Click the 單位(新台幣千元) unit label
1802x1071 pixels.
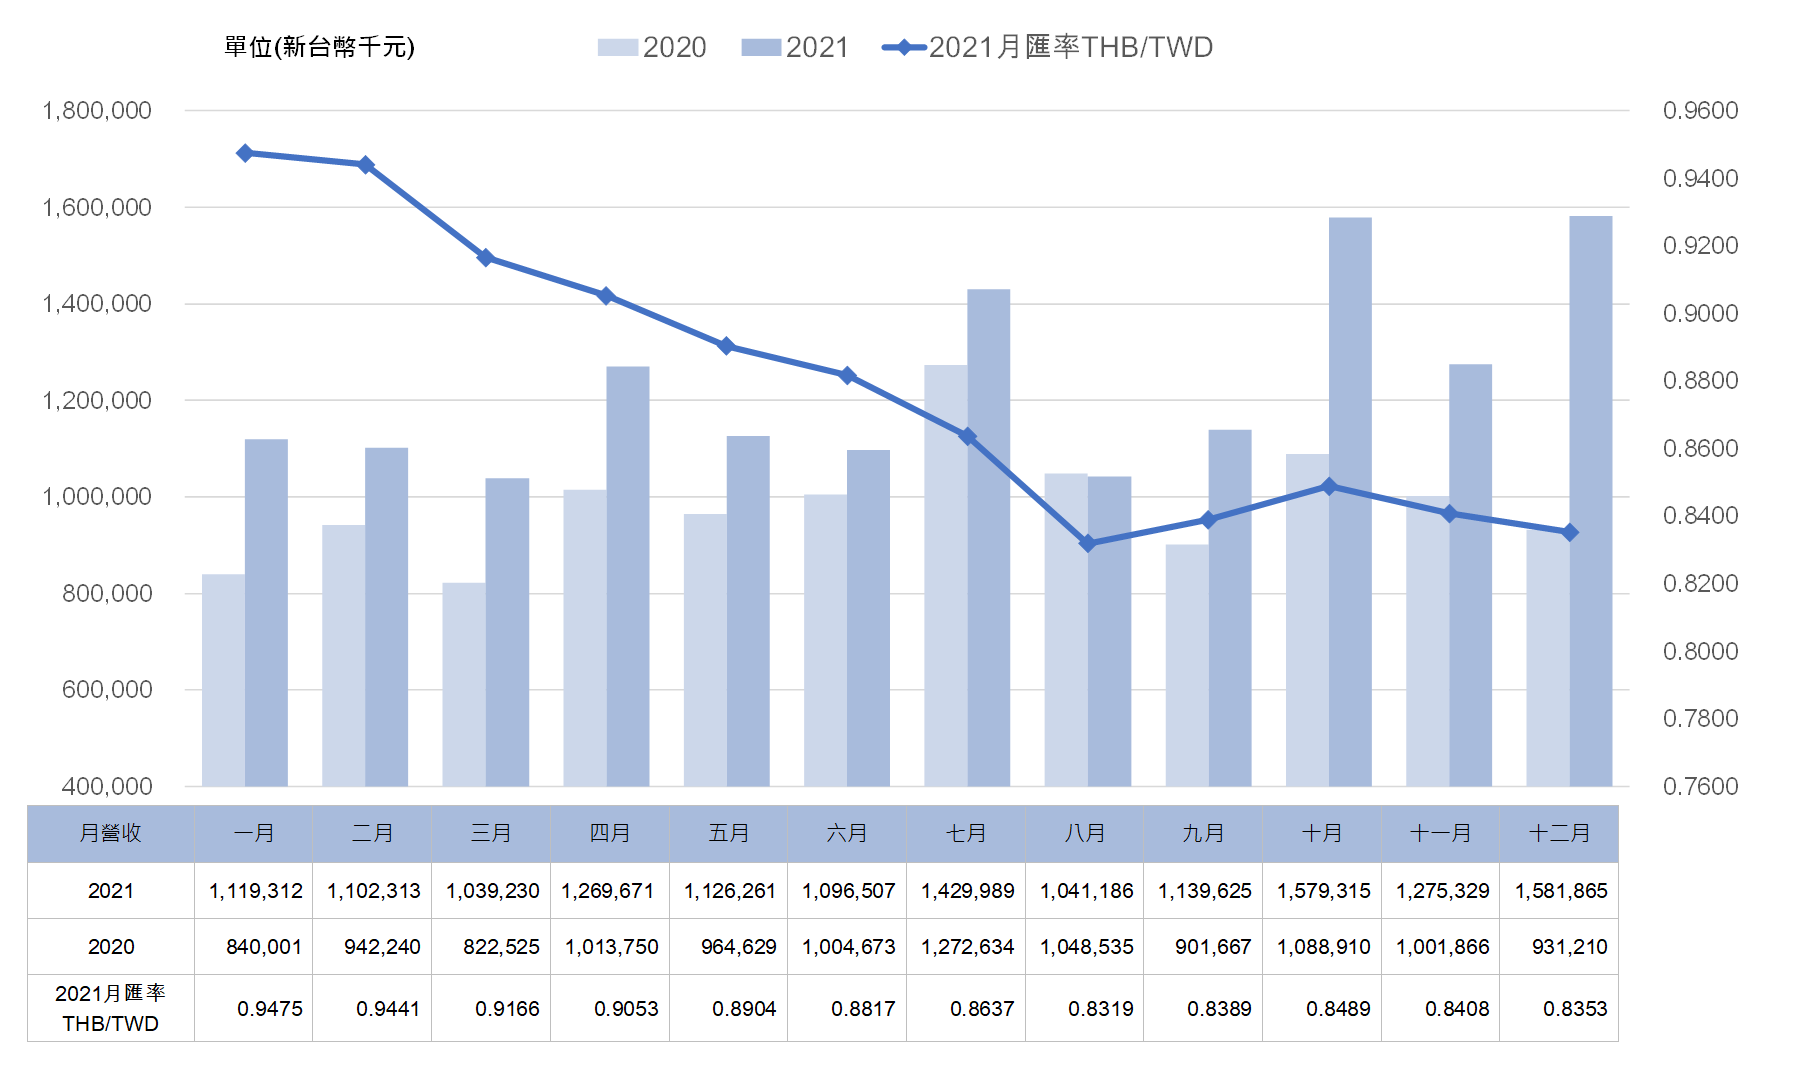point(319,47)
